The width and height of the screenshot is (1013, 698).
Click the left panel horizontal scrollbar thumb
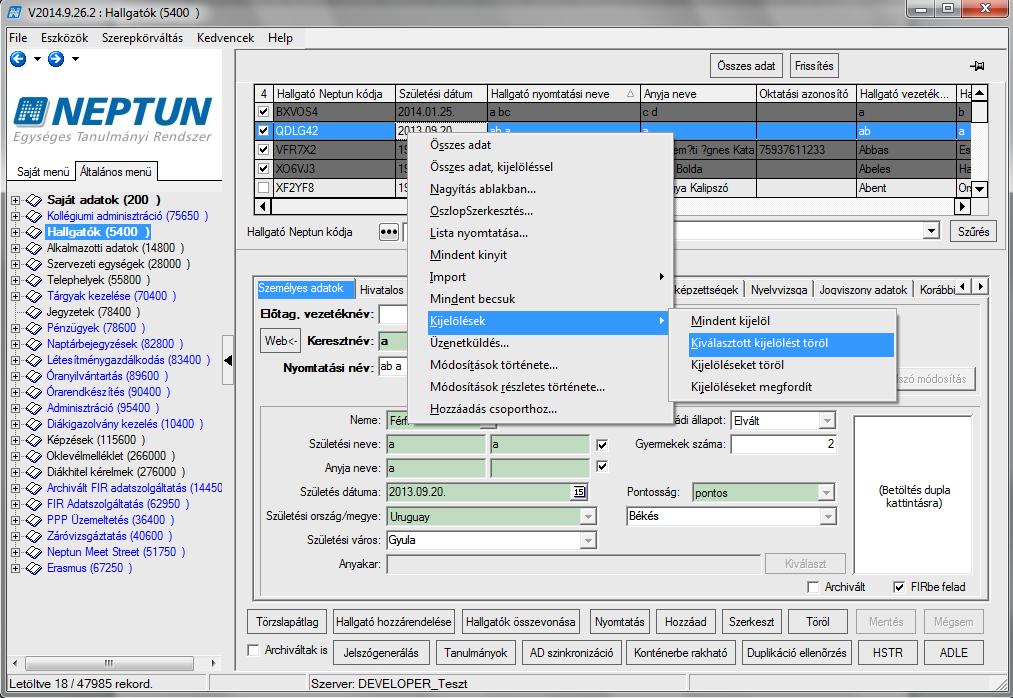[x=109, y=663]
